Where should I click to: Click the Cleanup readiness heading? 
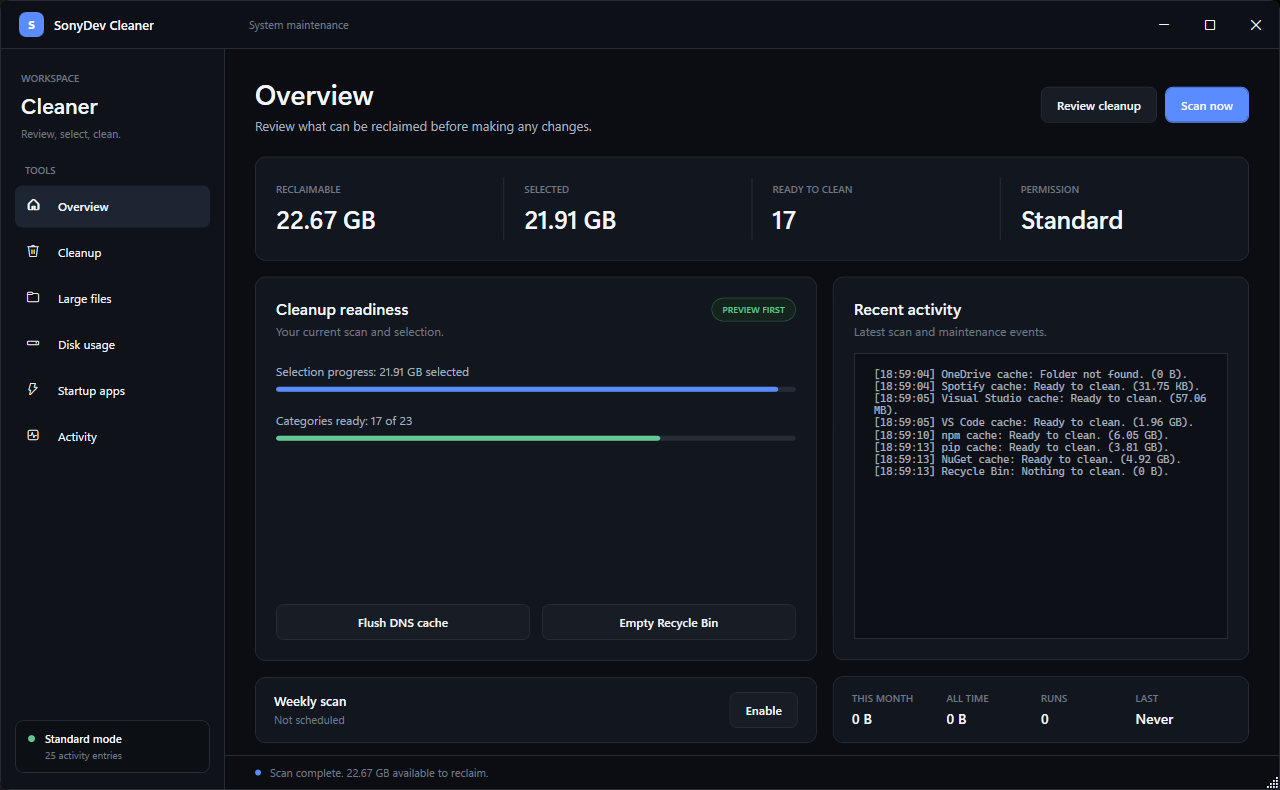[342, 310]
